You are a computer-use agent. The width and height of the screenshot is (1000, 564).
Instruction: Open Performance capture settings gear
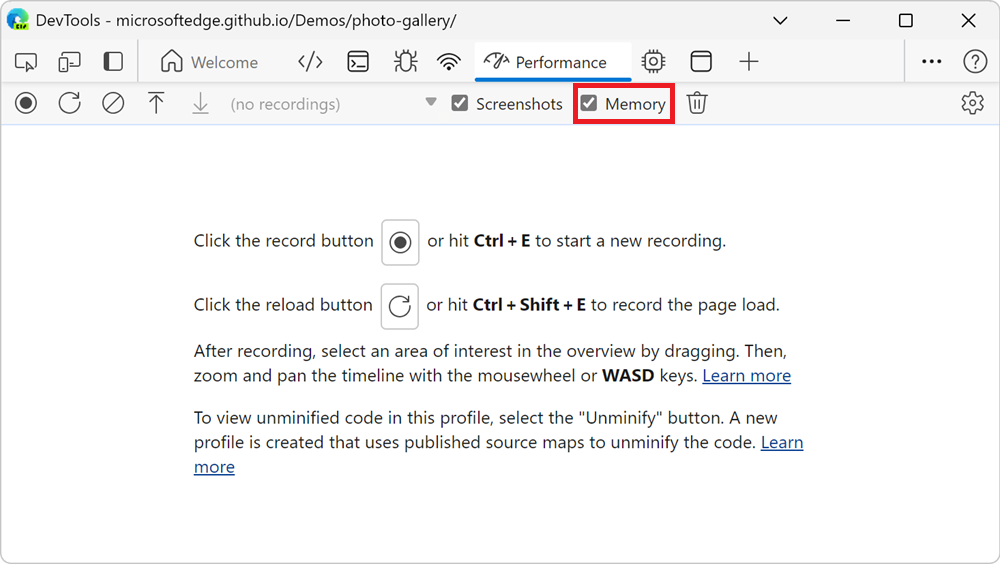973,103
